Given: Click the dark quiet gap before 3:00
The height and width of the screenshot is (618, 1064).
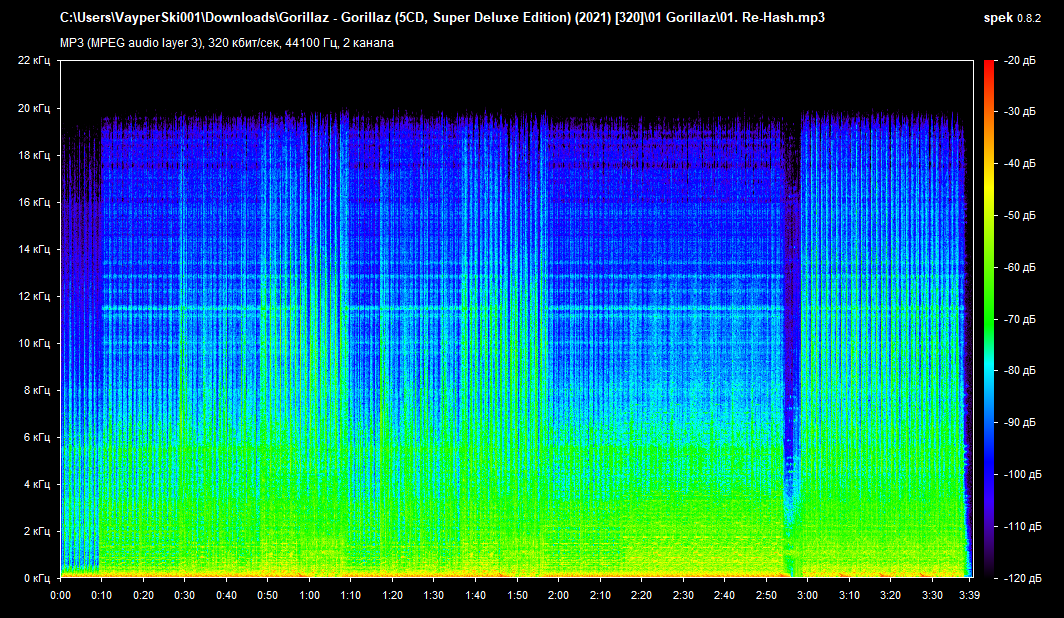Looking at the screenshot, I should tap(790, 300).
